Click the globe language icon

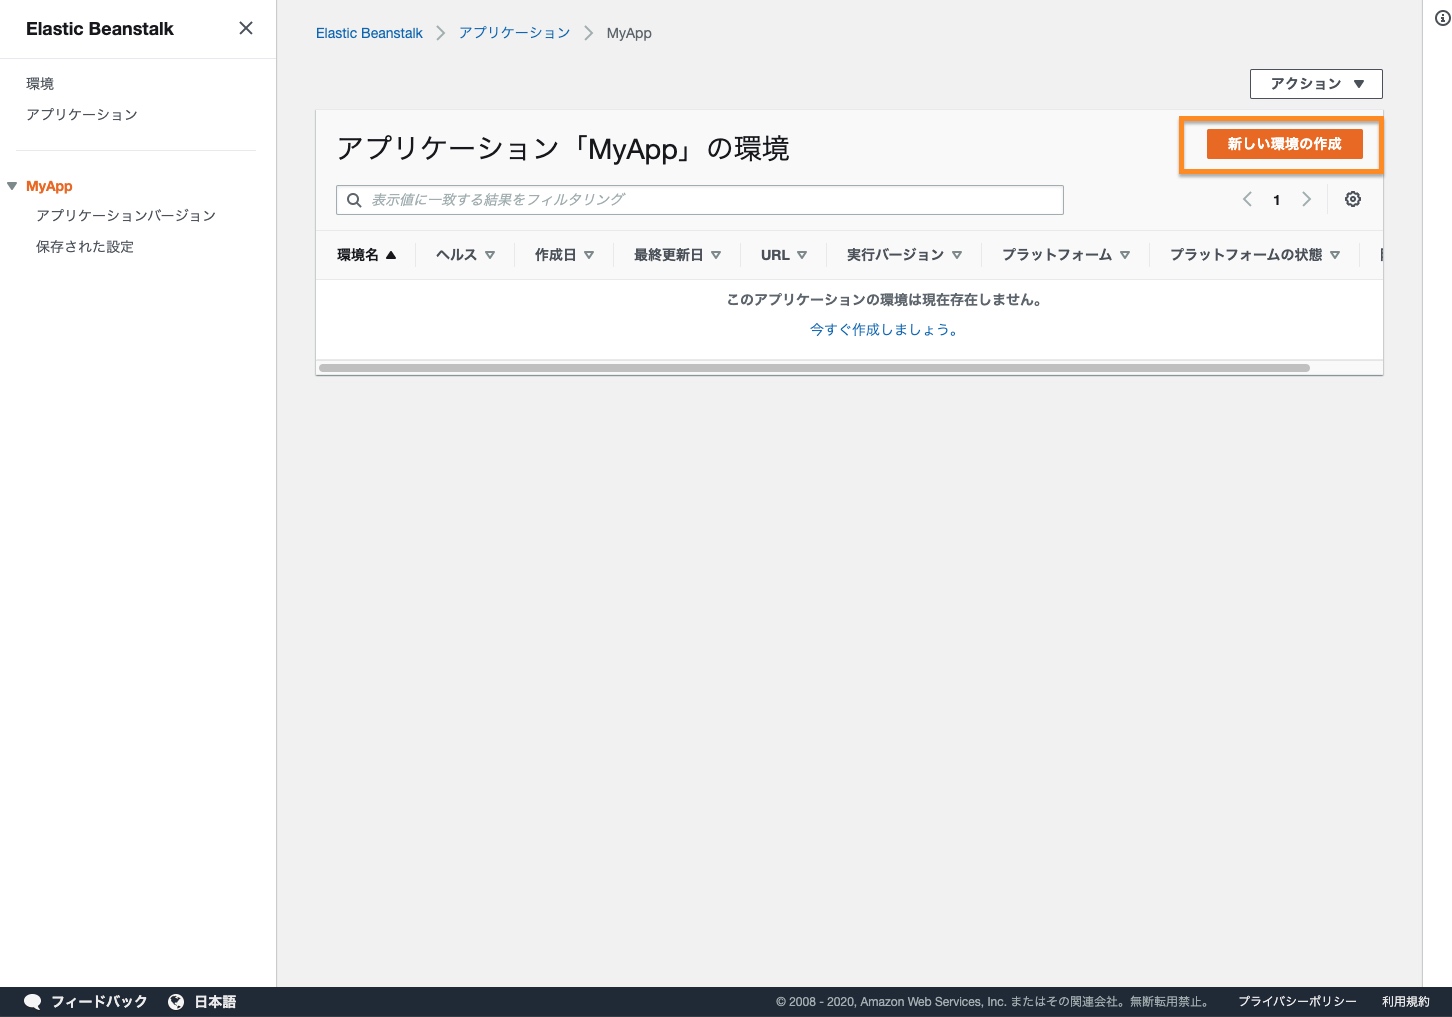pyautogui.click(x=176, y=1001)
